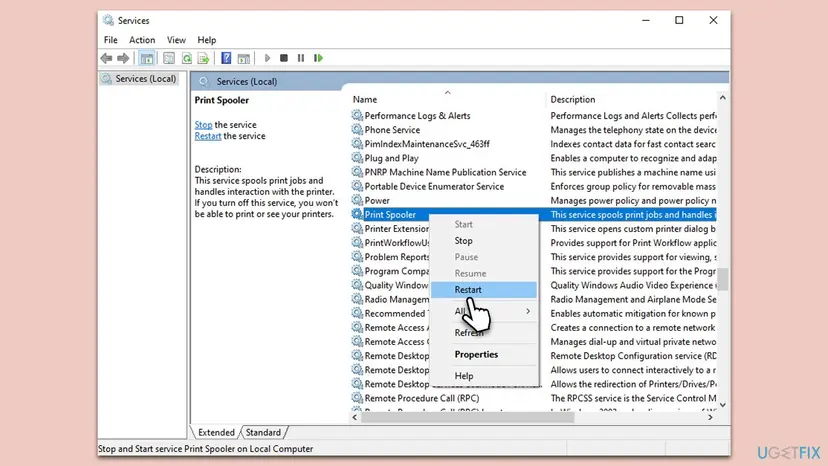Choose Refresh in the context menu
Image resolution: width=828 pixels, height=466 pixels.
click(x=484, y=333)
